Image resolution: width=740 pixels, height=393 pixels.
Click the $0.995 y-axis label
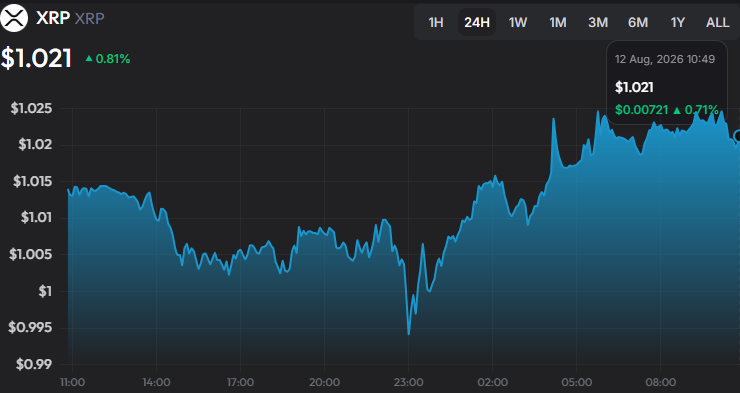click(x=30, y=327)
